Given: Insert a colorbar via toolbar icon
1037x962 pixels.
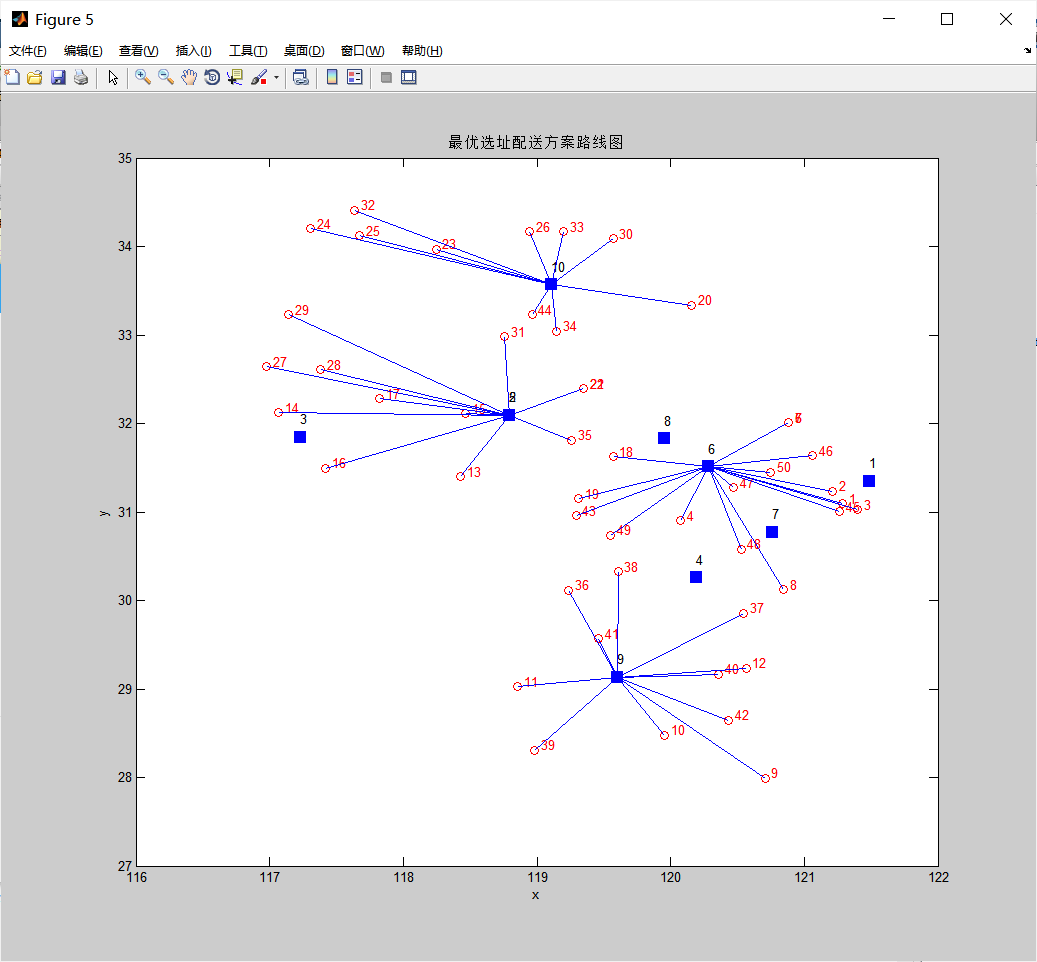Looking at the screenshot, I should click(x=332, y=77).
